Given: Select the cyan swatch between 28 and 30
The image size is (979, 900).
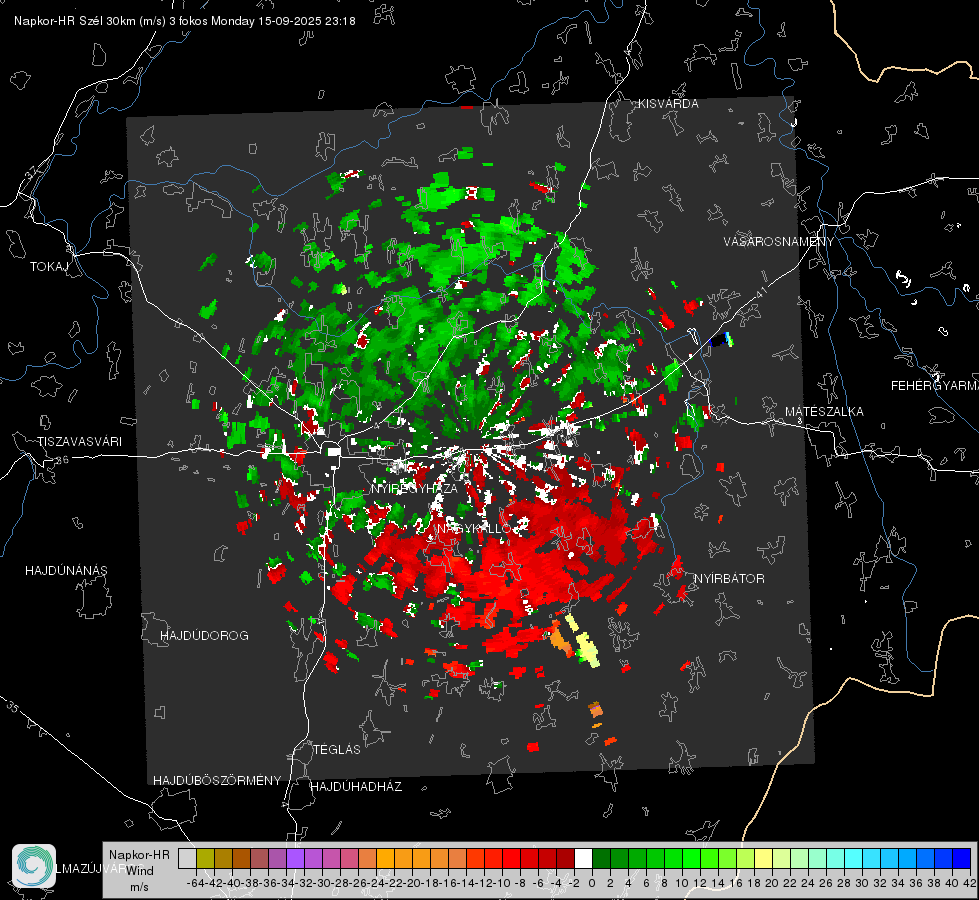Looking at the screenshot, I should coord(854,859).
